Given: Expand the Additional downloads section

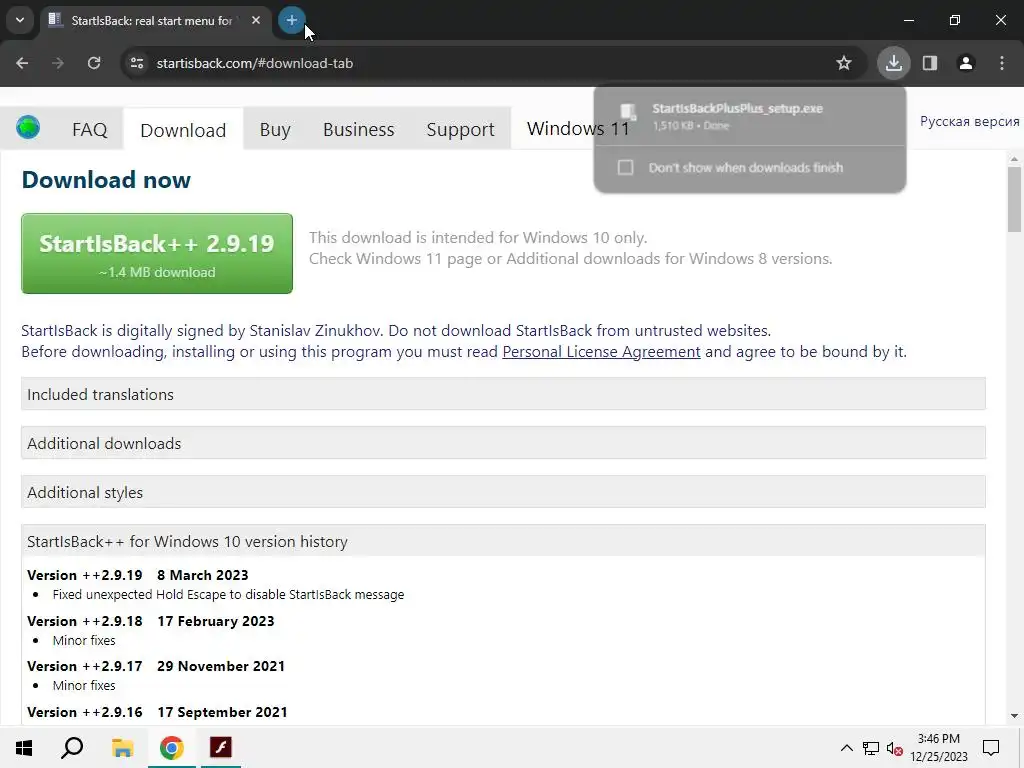Looking at the screenshot, I should (503, 443).
